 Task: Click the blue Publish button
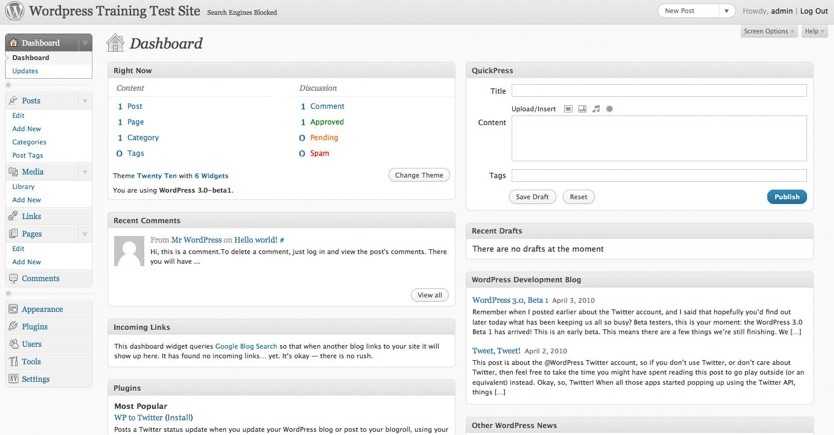pyautogui.click(x=787, y=197)
